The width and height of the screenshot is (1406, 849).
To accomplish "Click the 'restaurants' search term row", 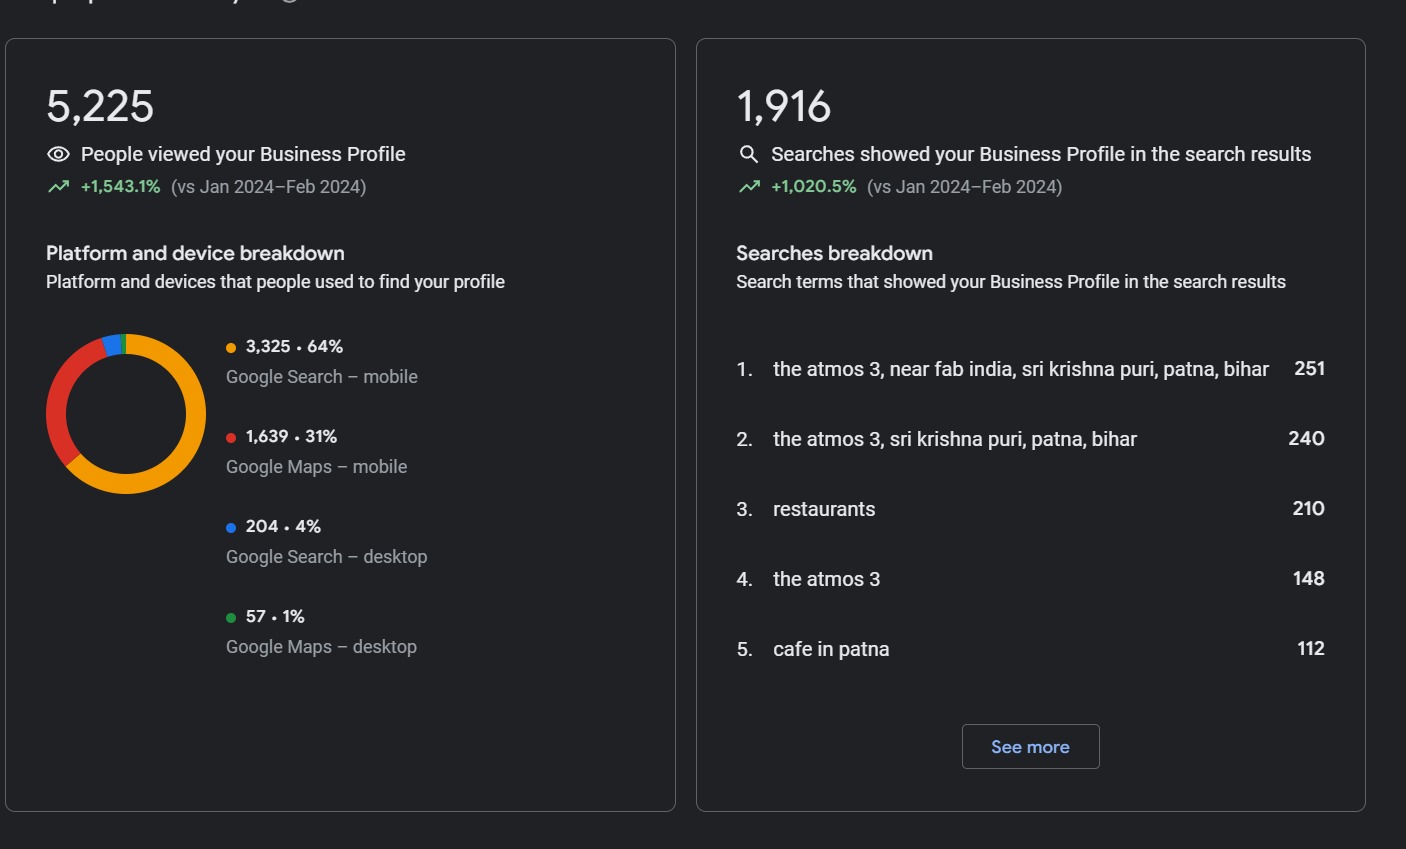I will coord(823,509).
